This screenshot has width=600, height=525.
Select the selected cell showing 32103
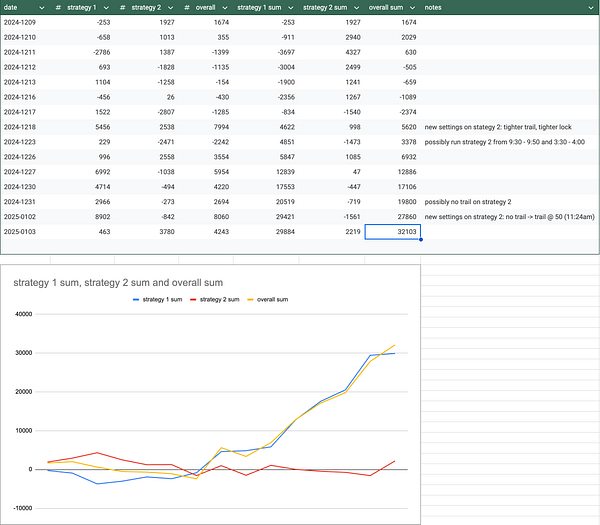point(393,232)
